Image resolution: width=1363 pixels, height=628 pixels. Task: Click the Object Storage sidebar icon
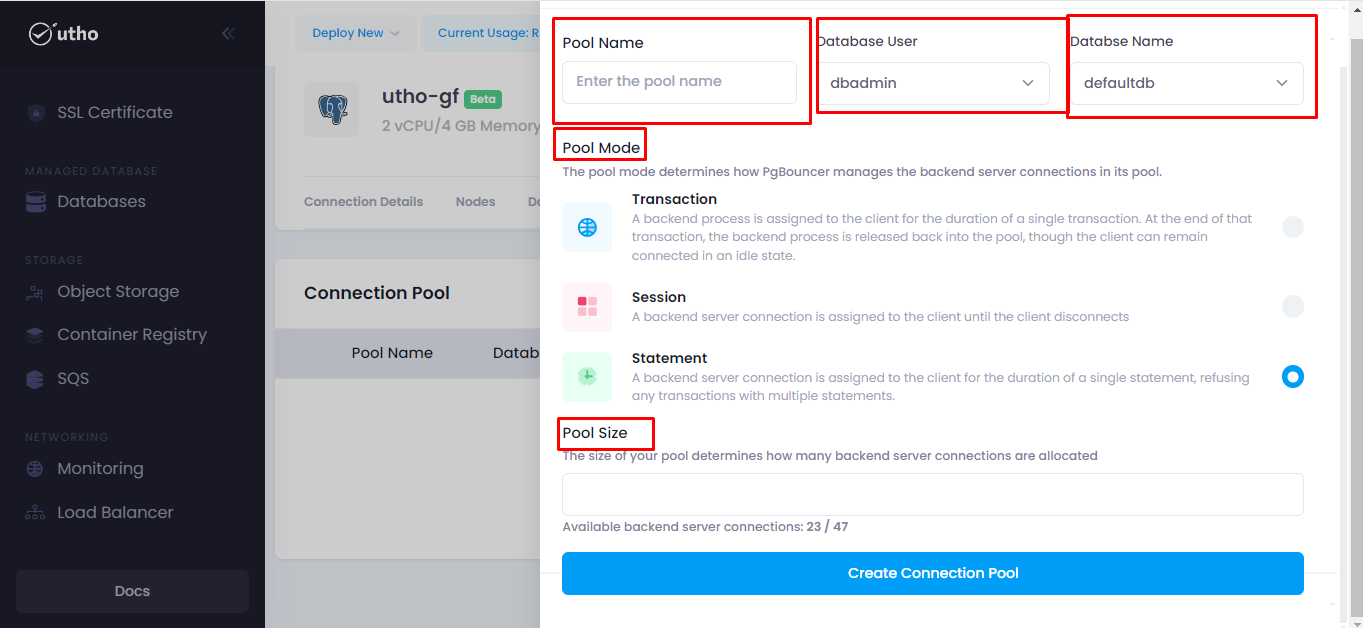[x=36, y=292]
